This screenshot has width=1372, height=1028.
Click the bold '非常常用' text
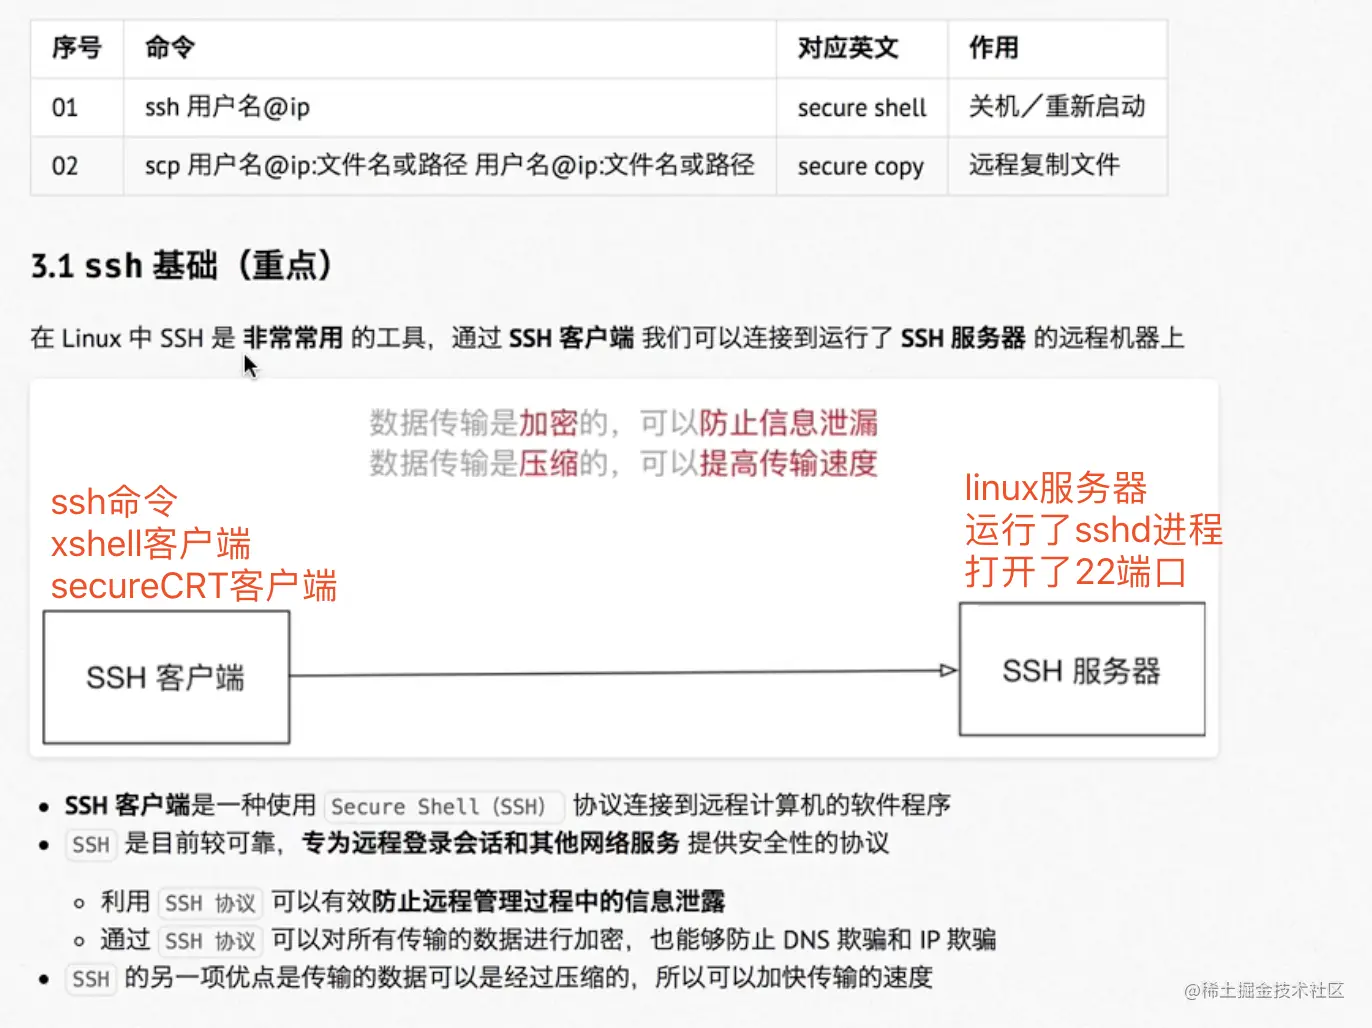(x=293, y=338)
